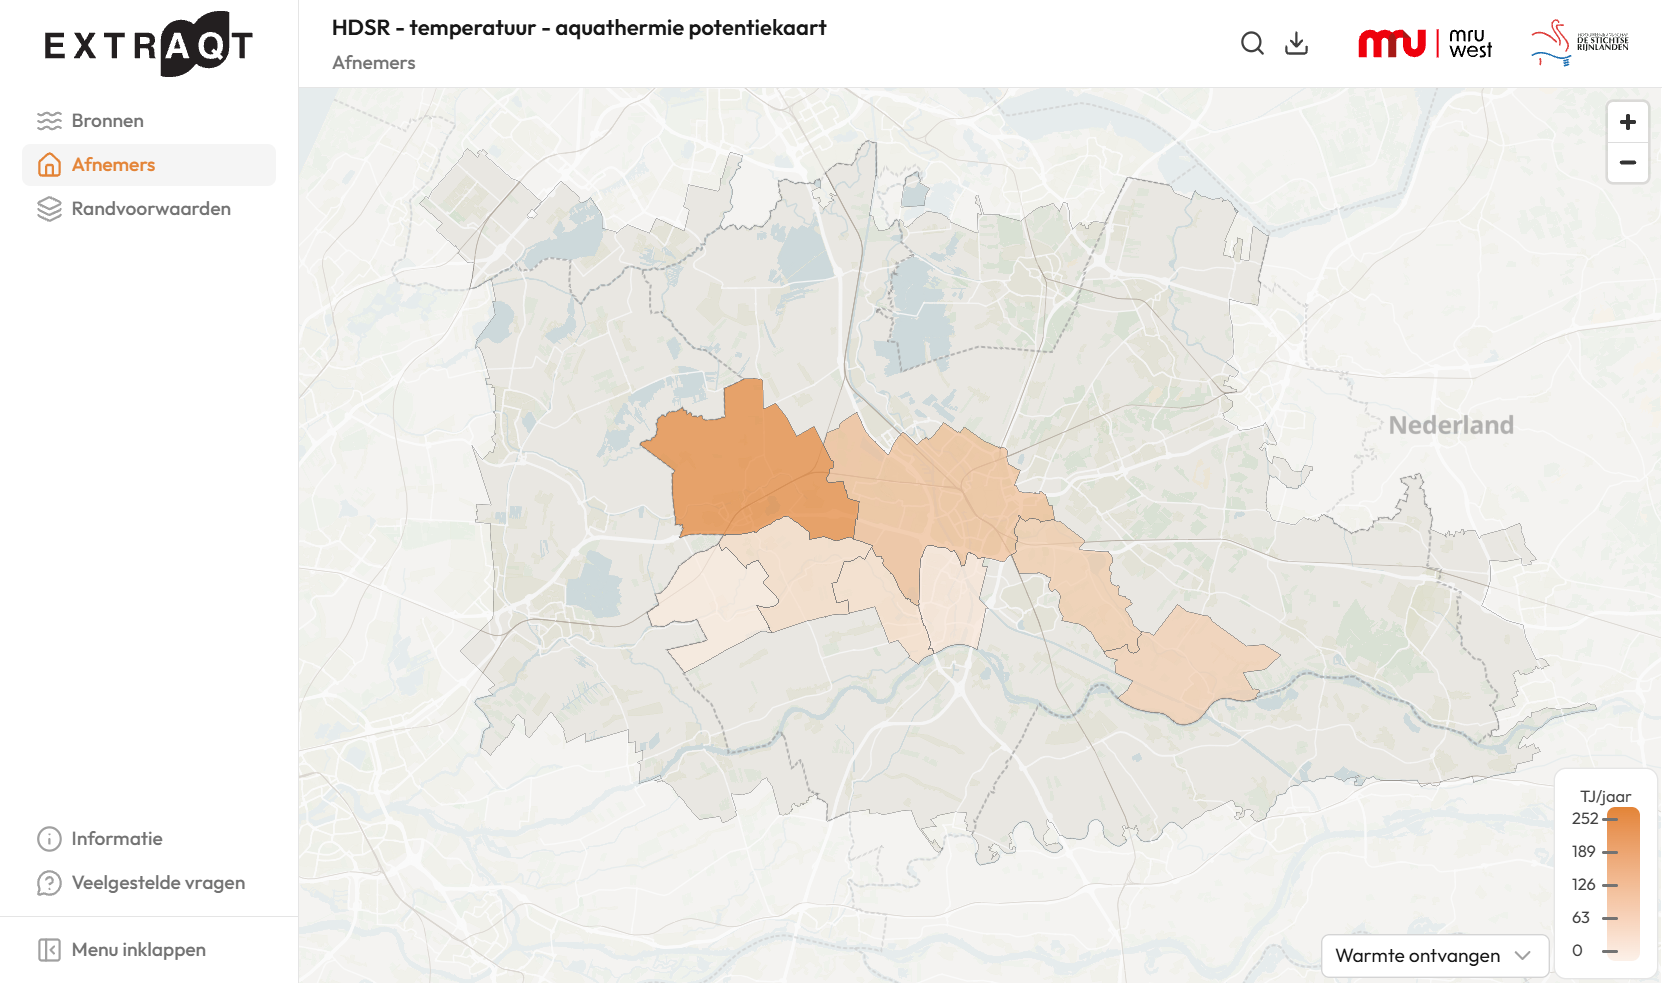Click the Randvoorwaarden layers icon

point(49,209)
